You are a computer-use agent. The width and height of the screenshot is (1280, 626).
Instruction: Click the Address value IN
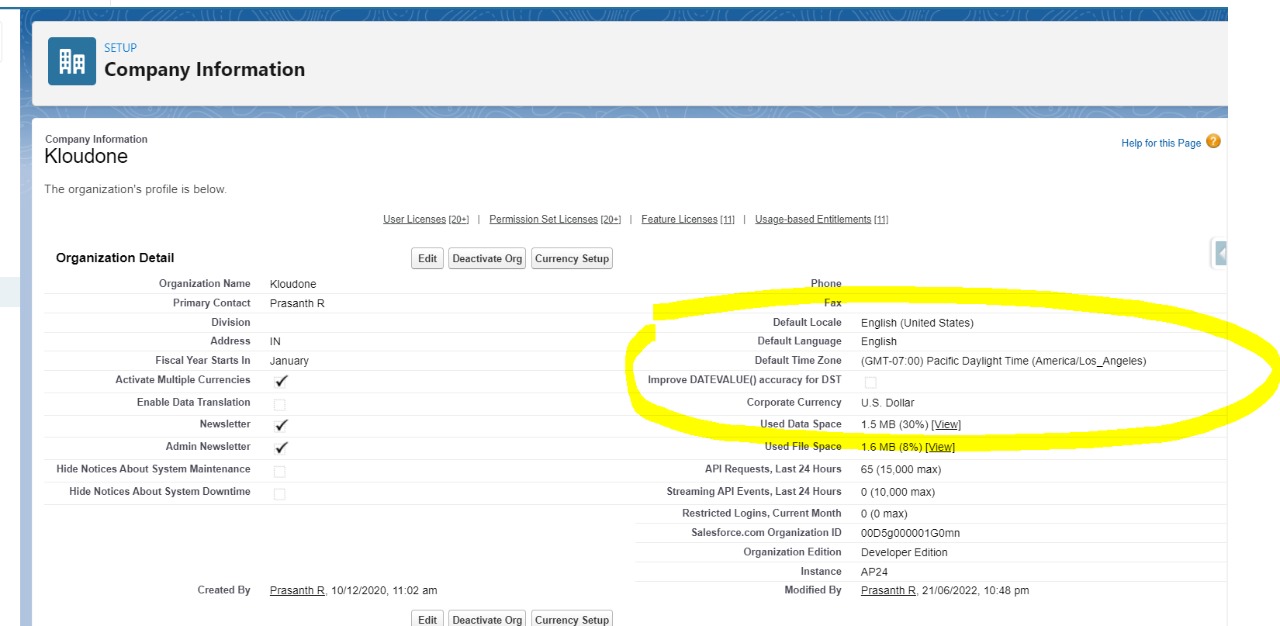[275, 341]
